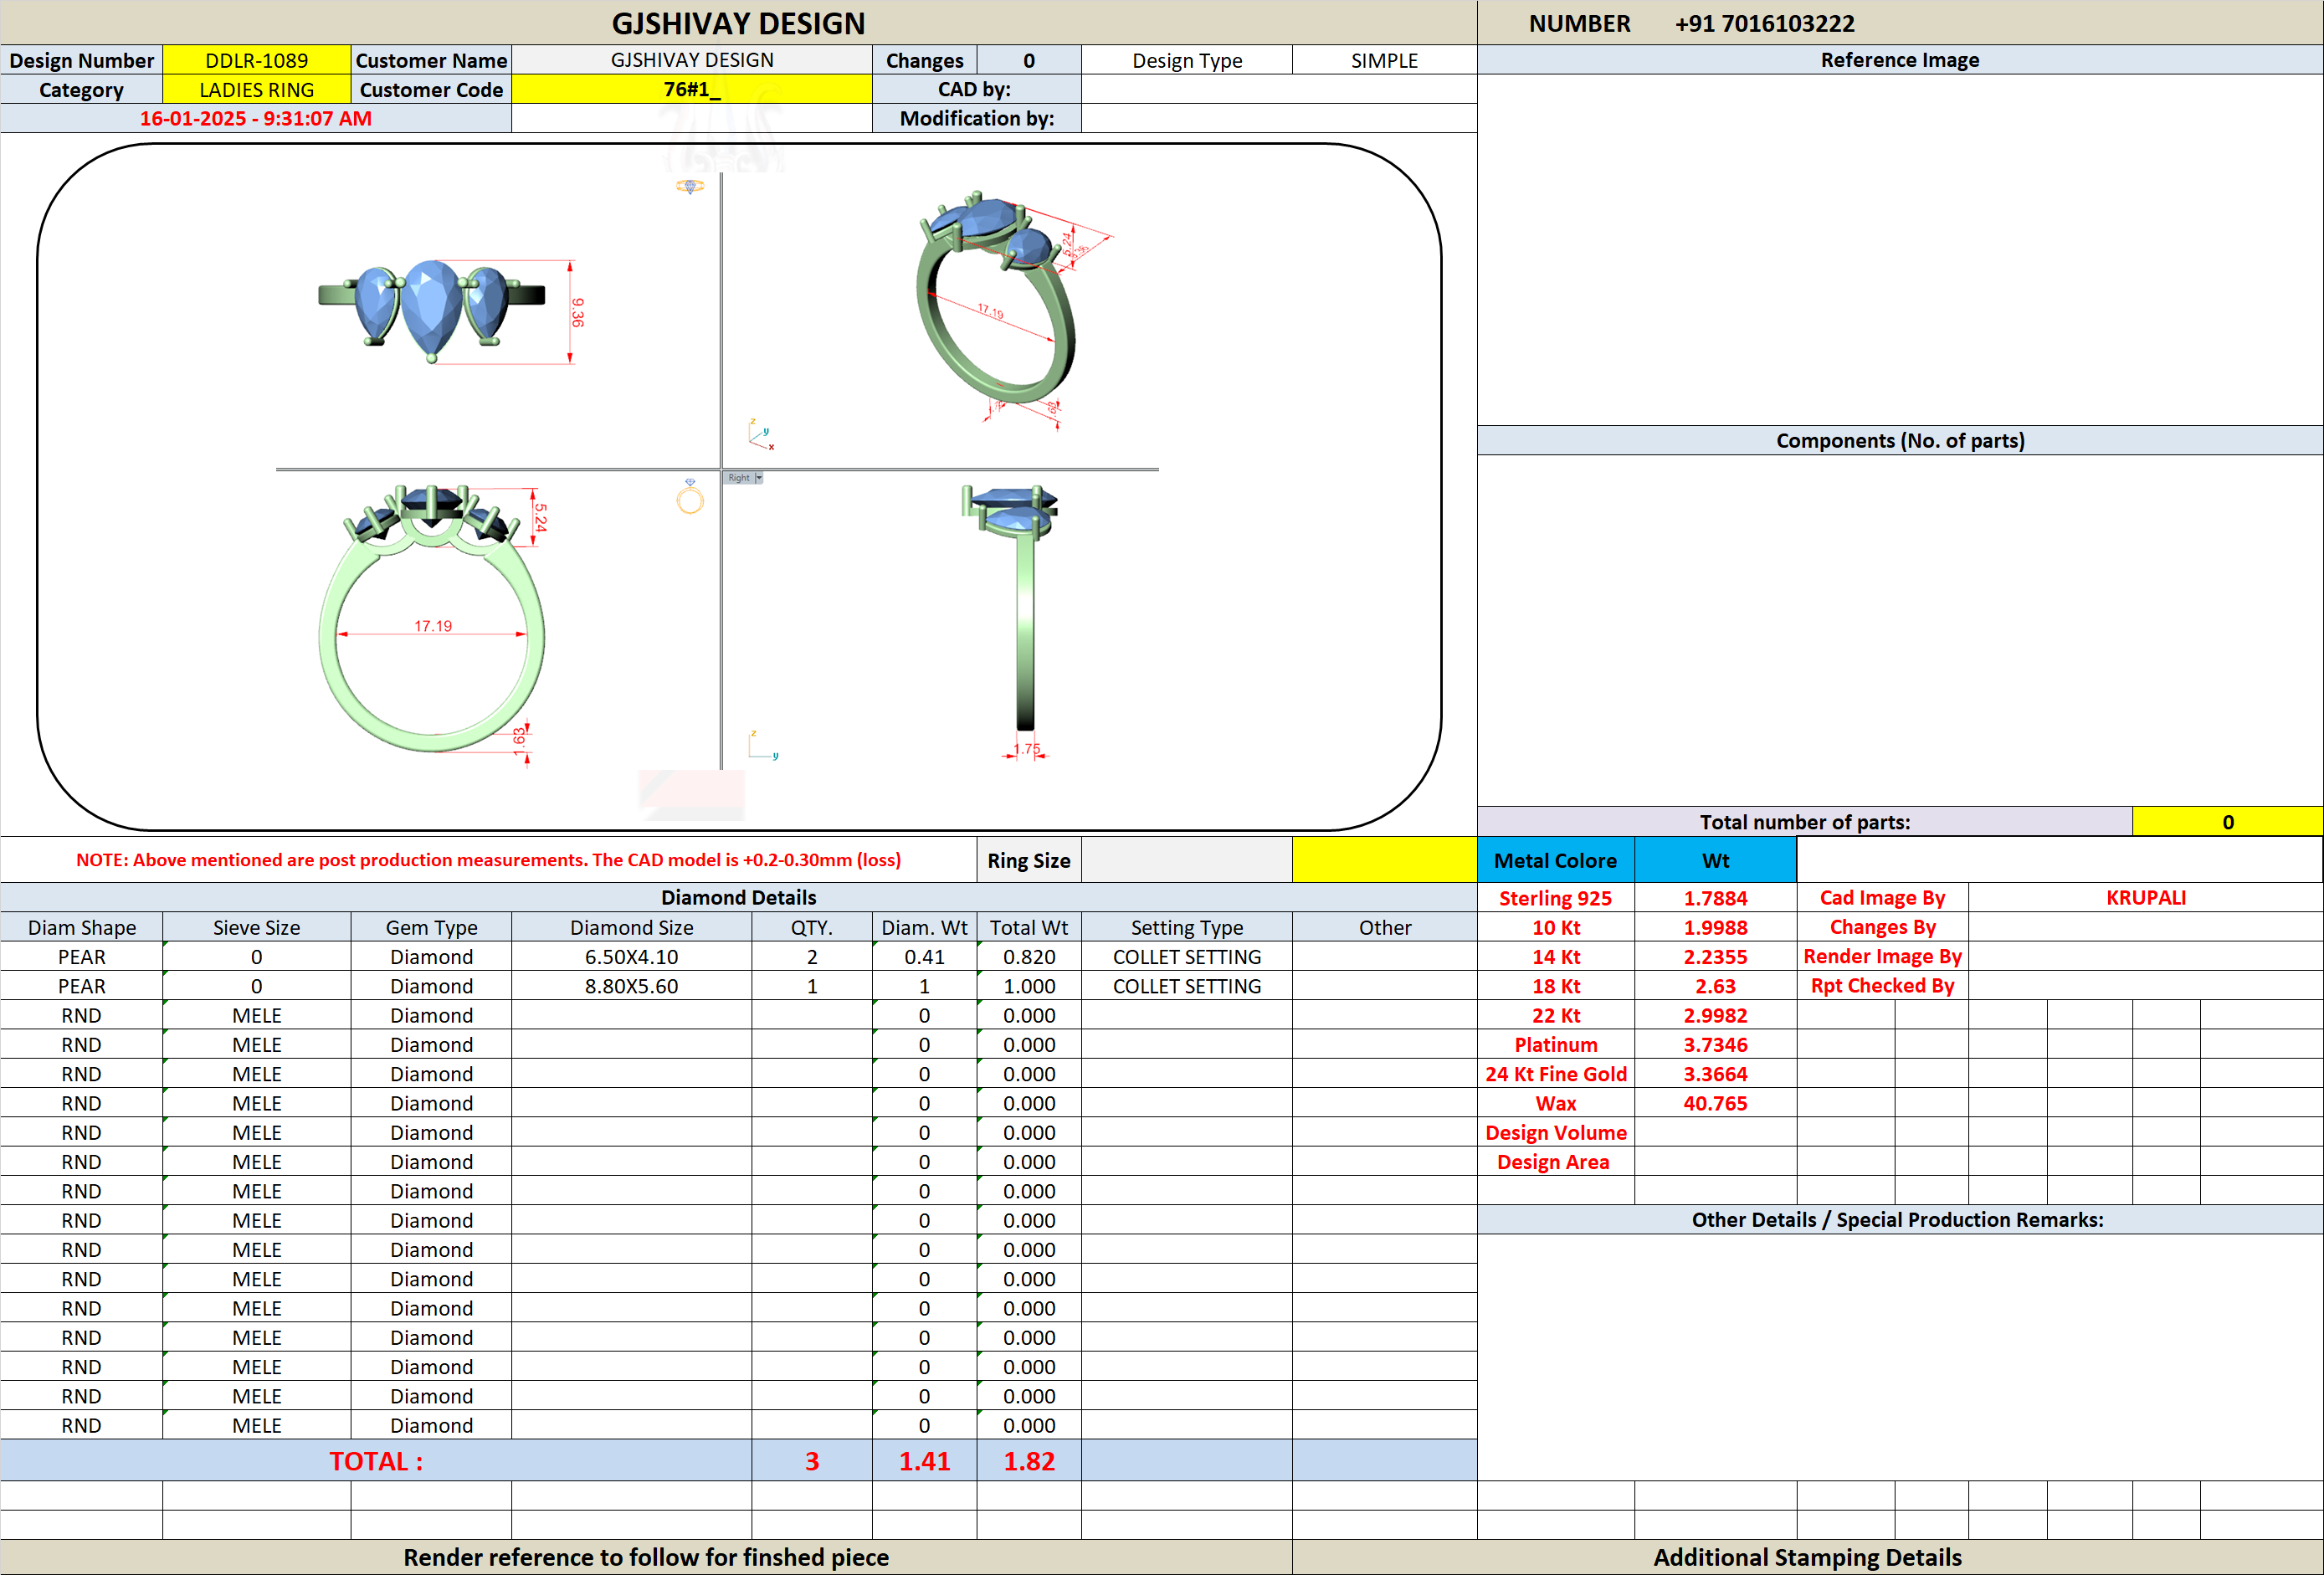
Task: Select the 24 Kt Fine Gold weight 3.3664
Action: click(1715, 1073)
